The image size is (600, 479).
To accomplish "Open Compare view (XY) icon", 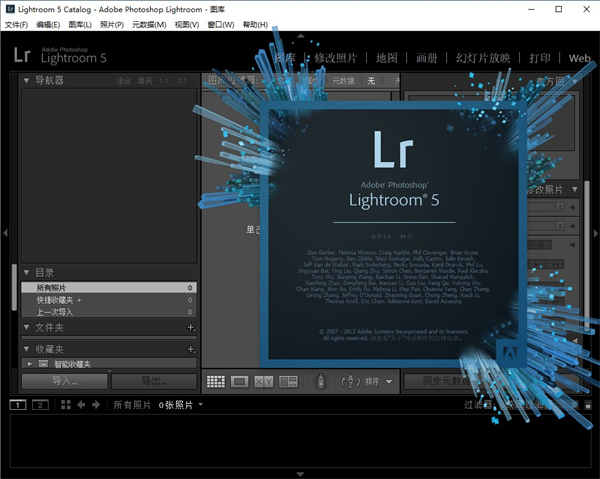I will 264,381.
